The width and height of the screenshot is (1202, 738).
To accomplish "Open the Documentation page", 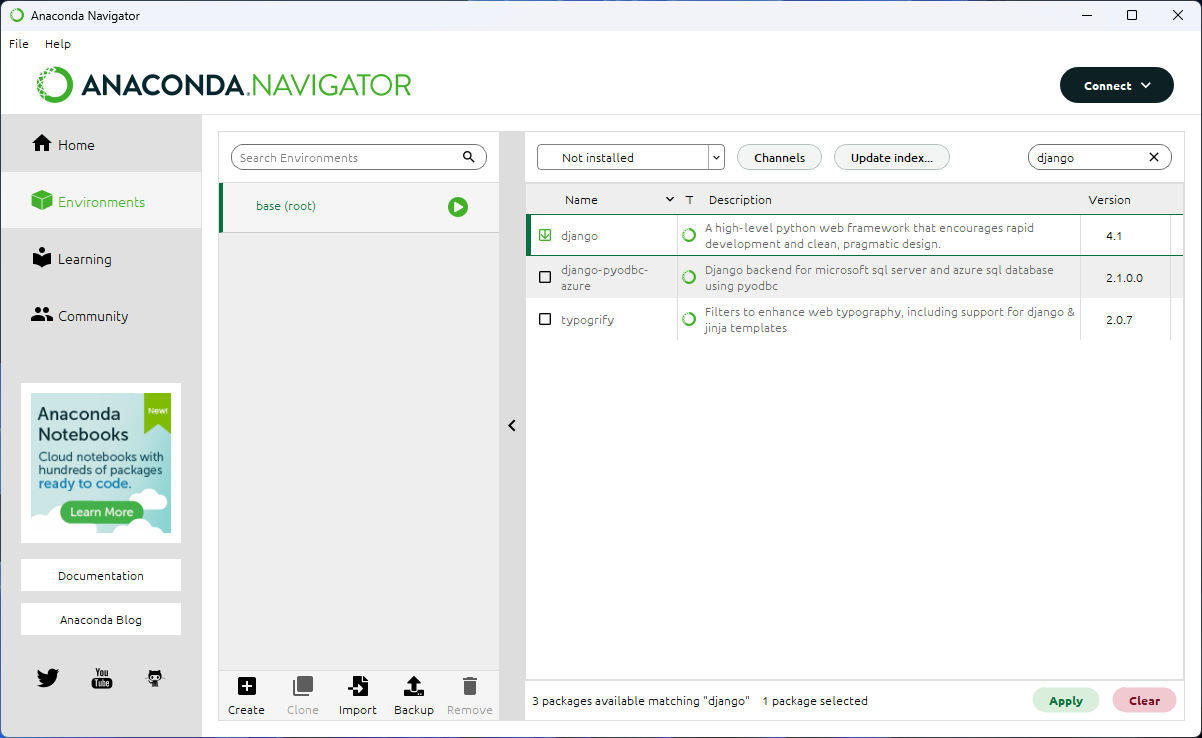I will point(100,575).
